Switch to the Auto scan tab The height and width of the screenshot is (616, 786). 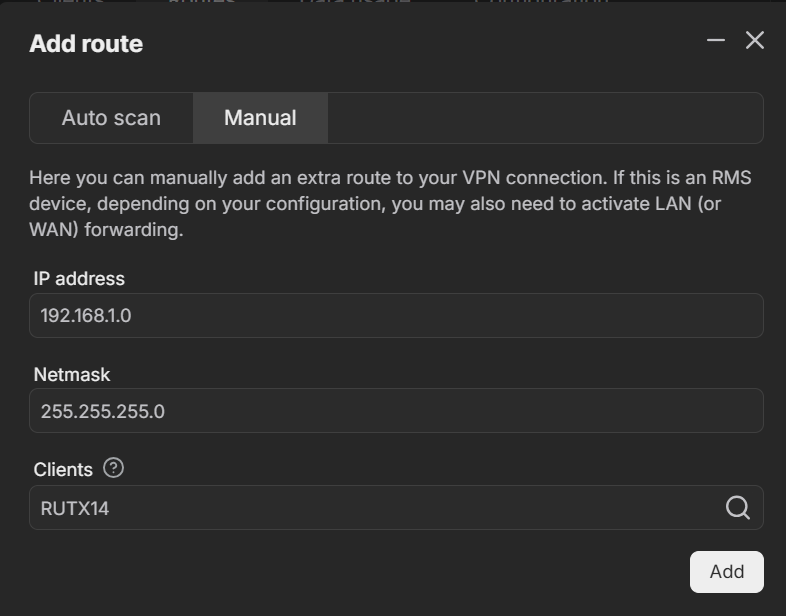point(111,118)
